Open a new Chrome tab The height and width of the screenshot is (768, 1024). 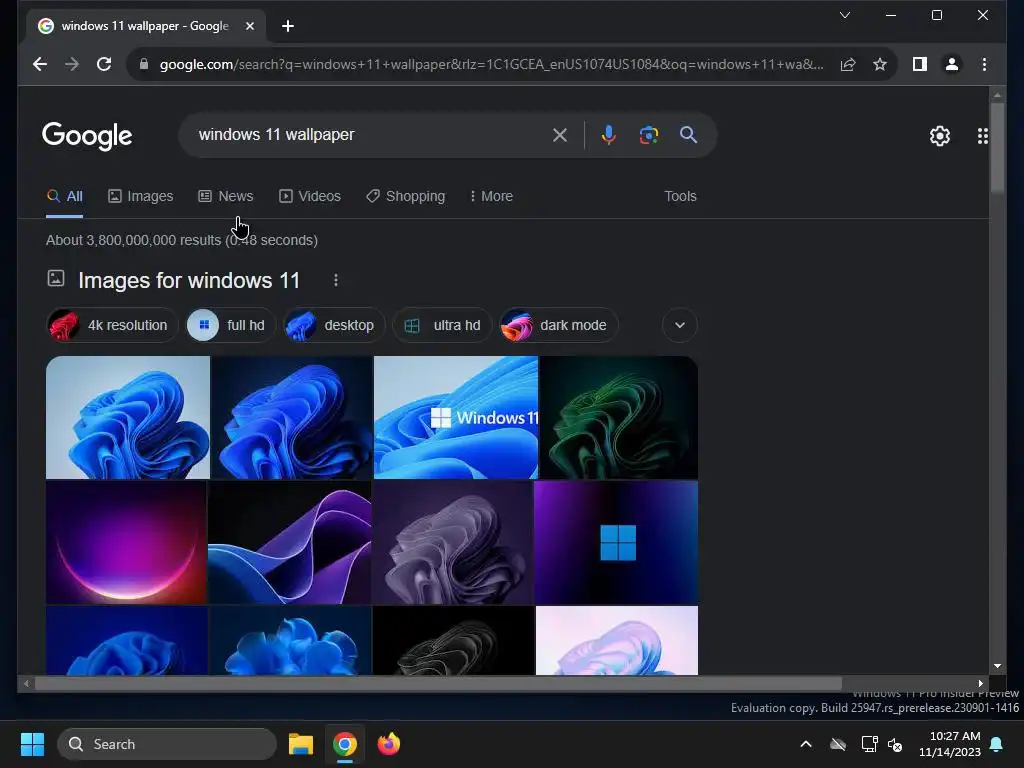pos(287,26)
